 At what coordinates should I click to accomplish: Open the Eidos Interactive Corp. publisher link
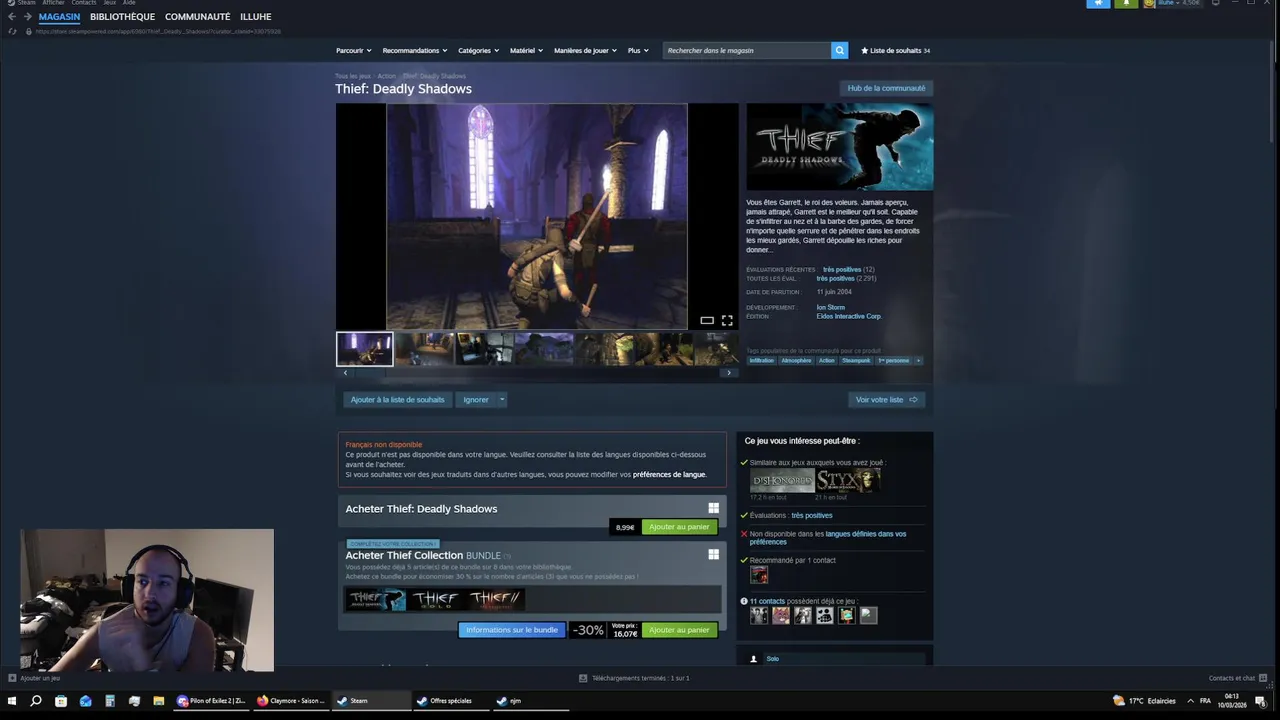pyautogui.click(x=848, y=316)
